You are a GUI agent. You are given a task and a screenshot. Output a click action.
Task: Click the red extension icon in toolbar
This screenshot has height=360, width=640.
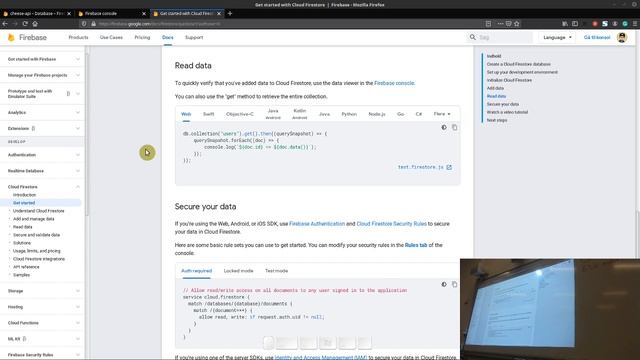tap(595, 24)
